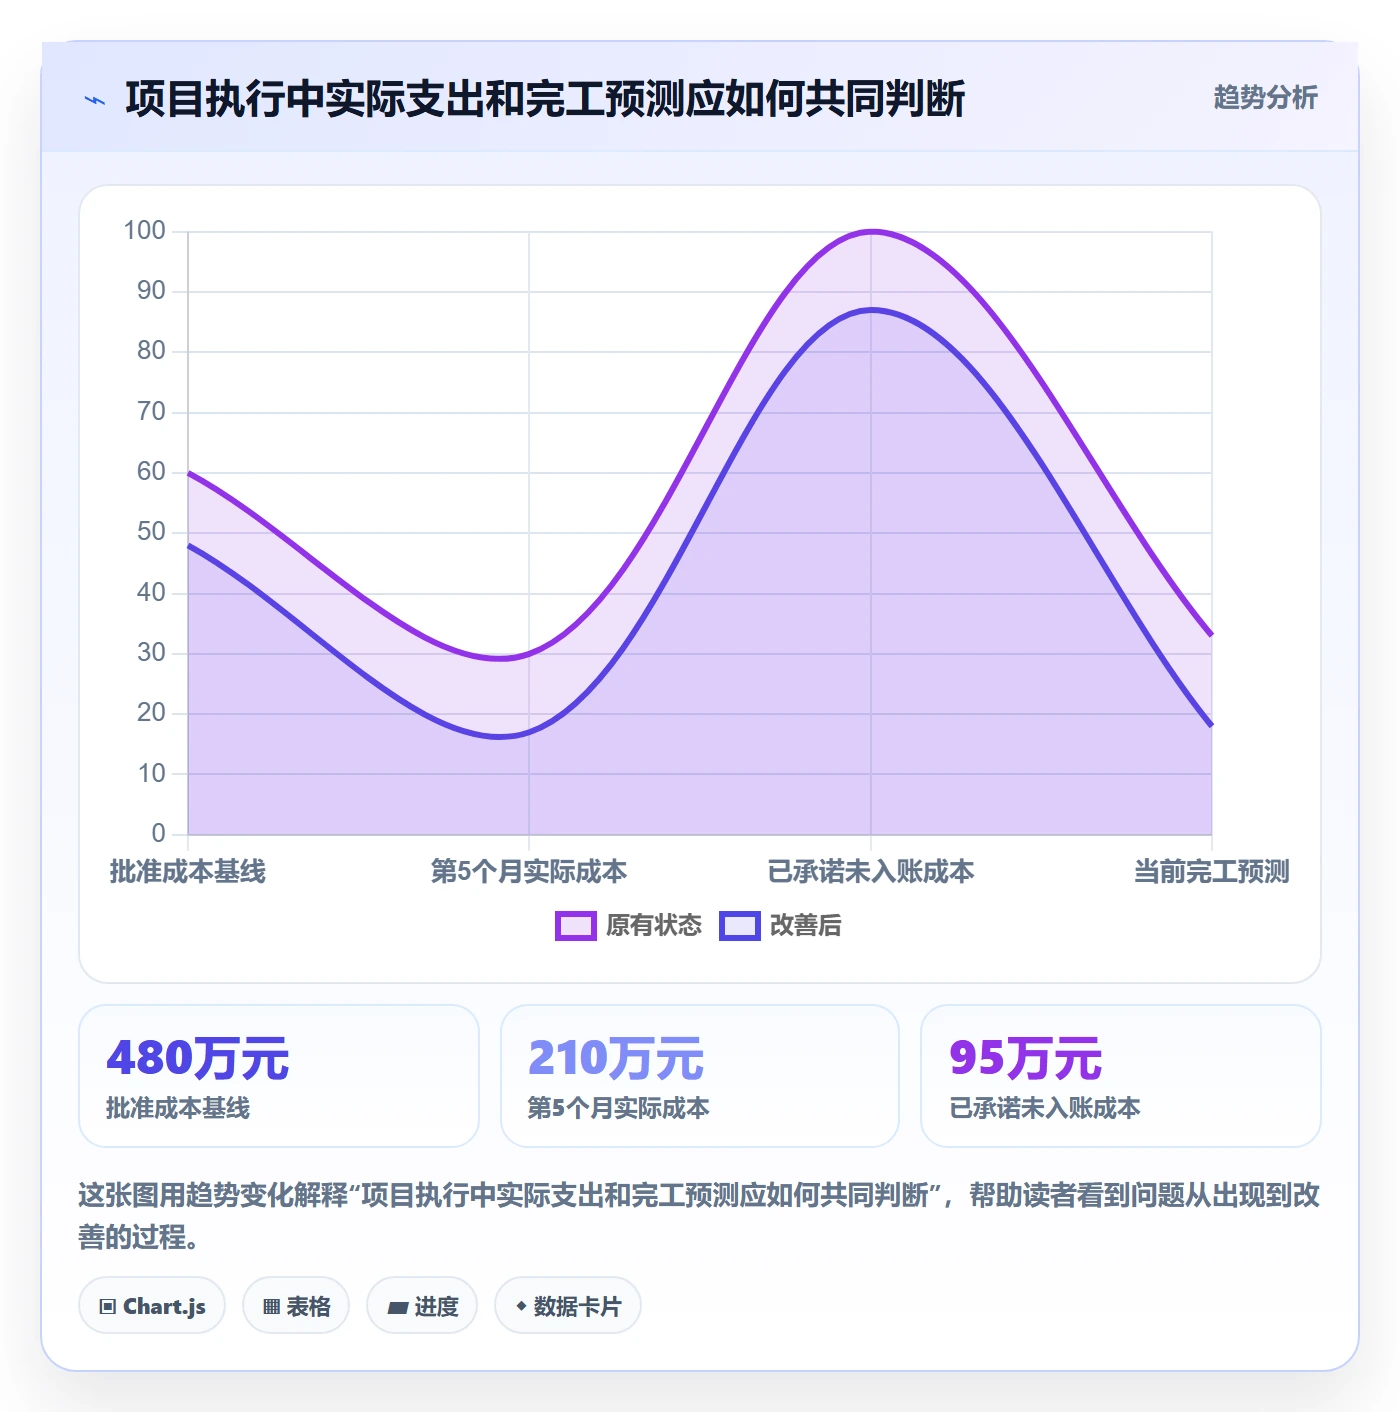1400x1412 pixels.
Task: Click the 批准成本基线 caption under 480万元
Action: point(178,1108)
